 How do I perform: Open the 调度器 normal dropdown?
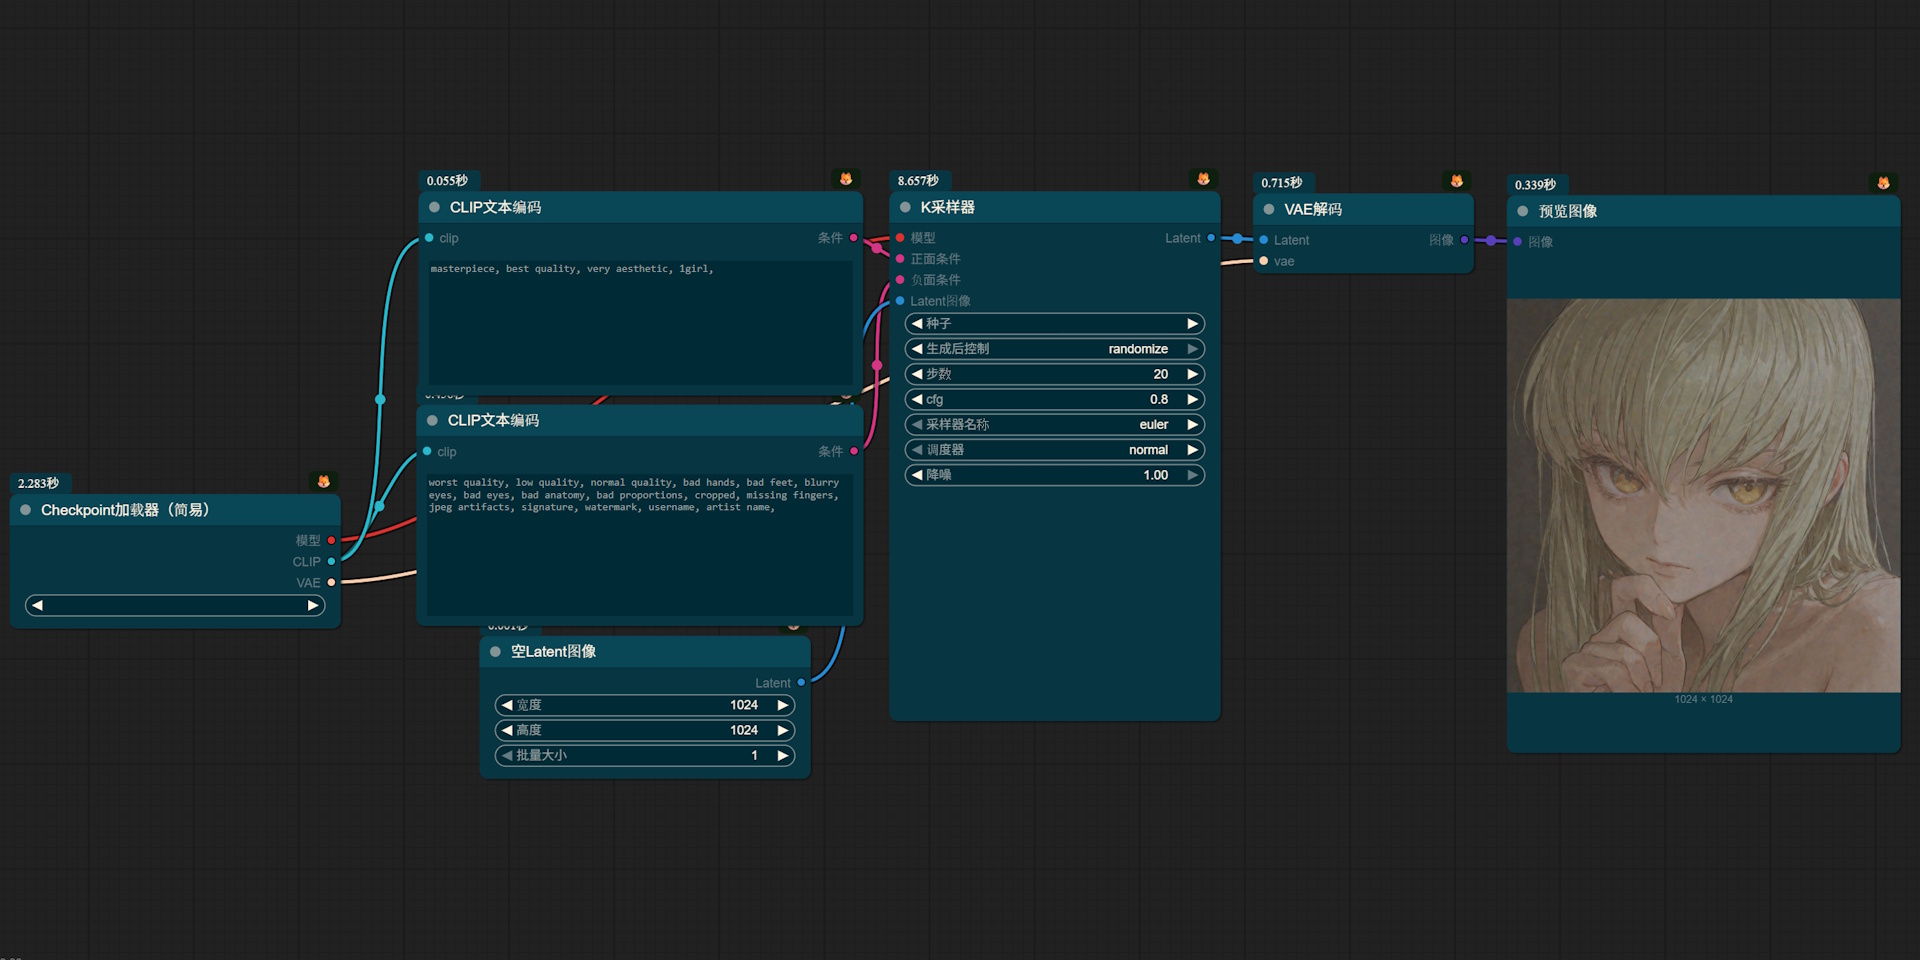pyautogui.click(x=1054, y=450)
